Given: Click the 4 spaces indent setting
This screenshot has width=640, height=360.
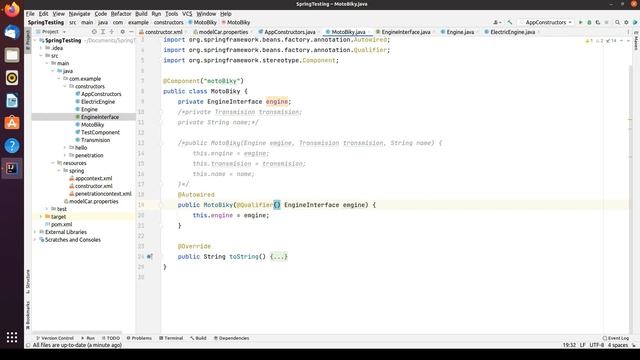Looking at the screenshot, I should click(x=618, y=345).
